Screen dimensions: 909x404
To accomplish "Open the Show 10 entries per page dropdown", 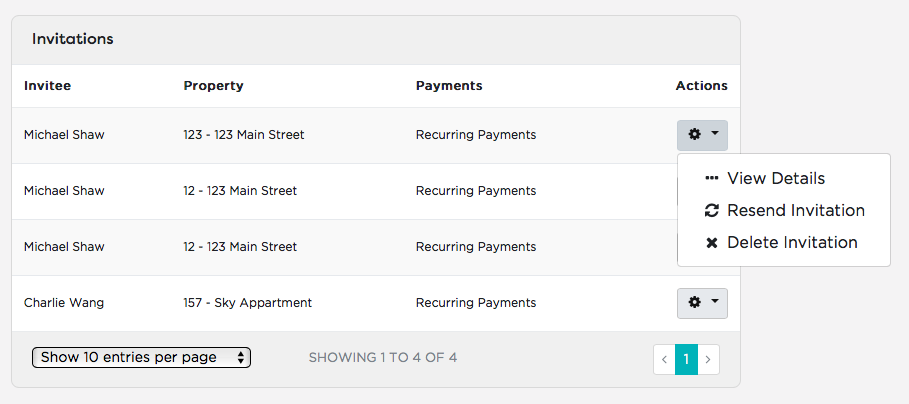I will 141,358.
